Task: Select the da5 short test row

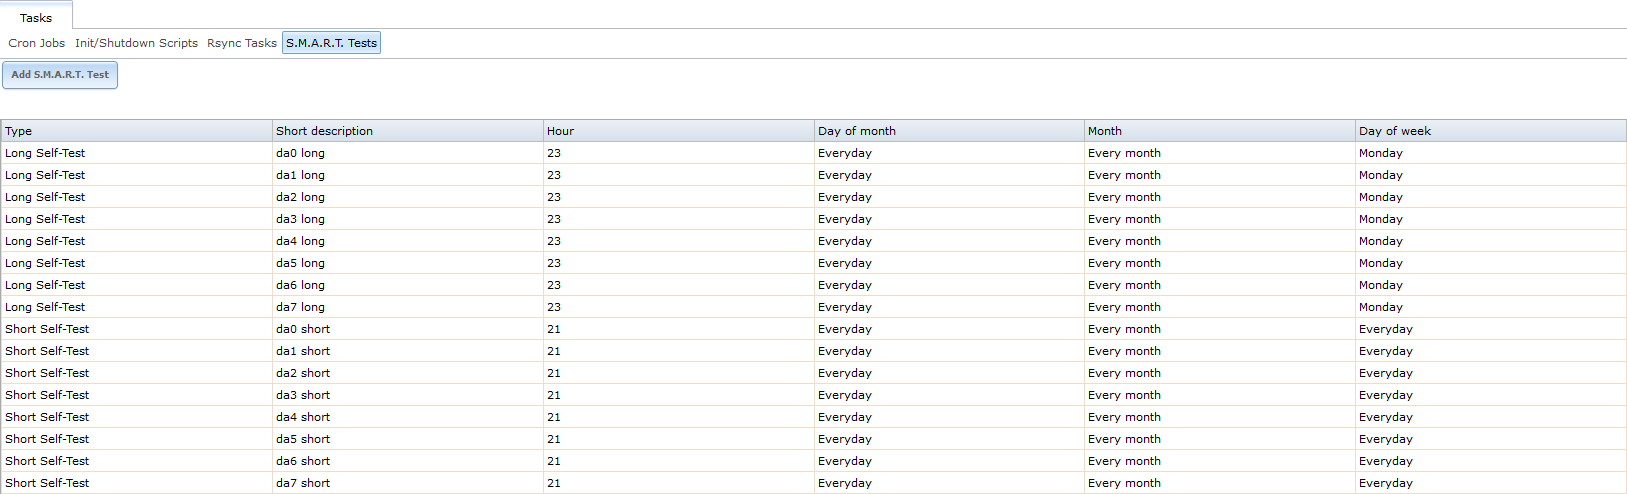Action: click(813, 439)
